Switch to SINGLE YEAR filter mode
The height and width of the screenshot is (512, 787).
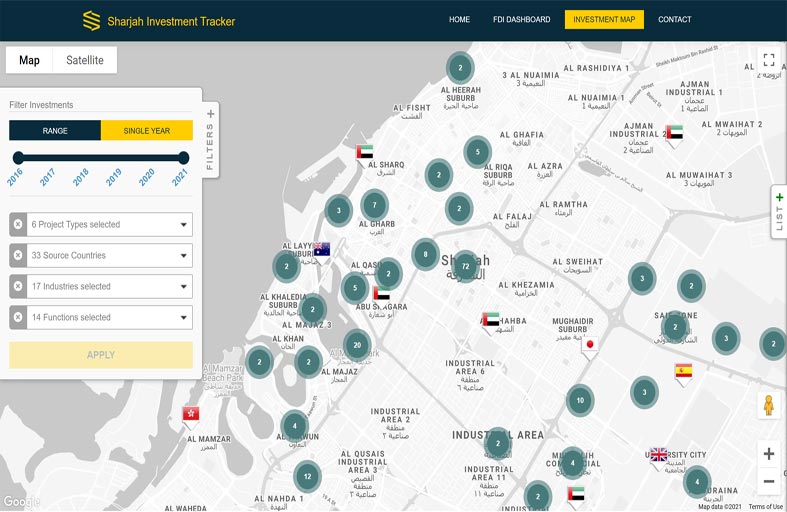coord(147,131)
